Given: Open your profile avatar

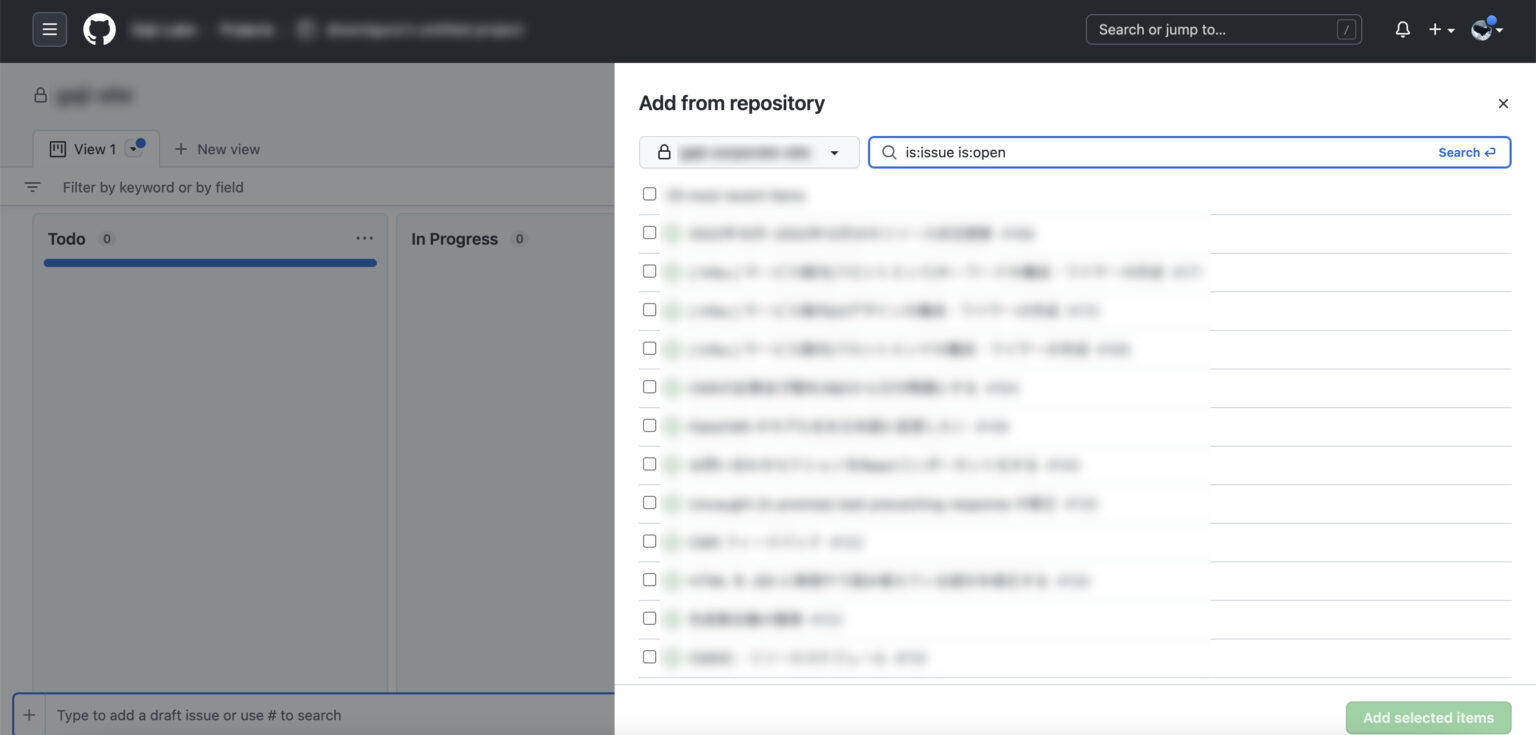Looking at the screenshot, I should [x=1480, y=29].
